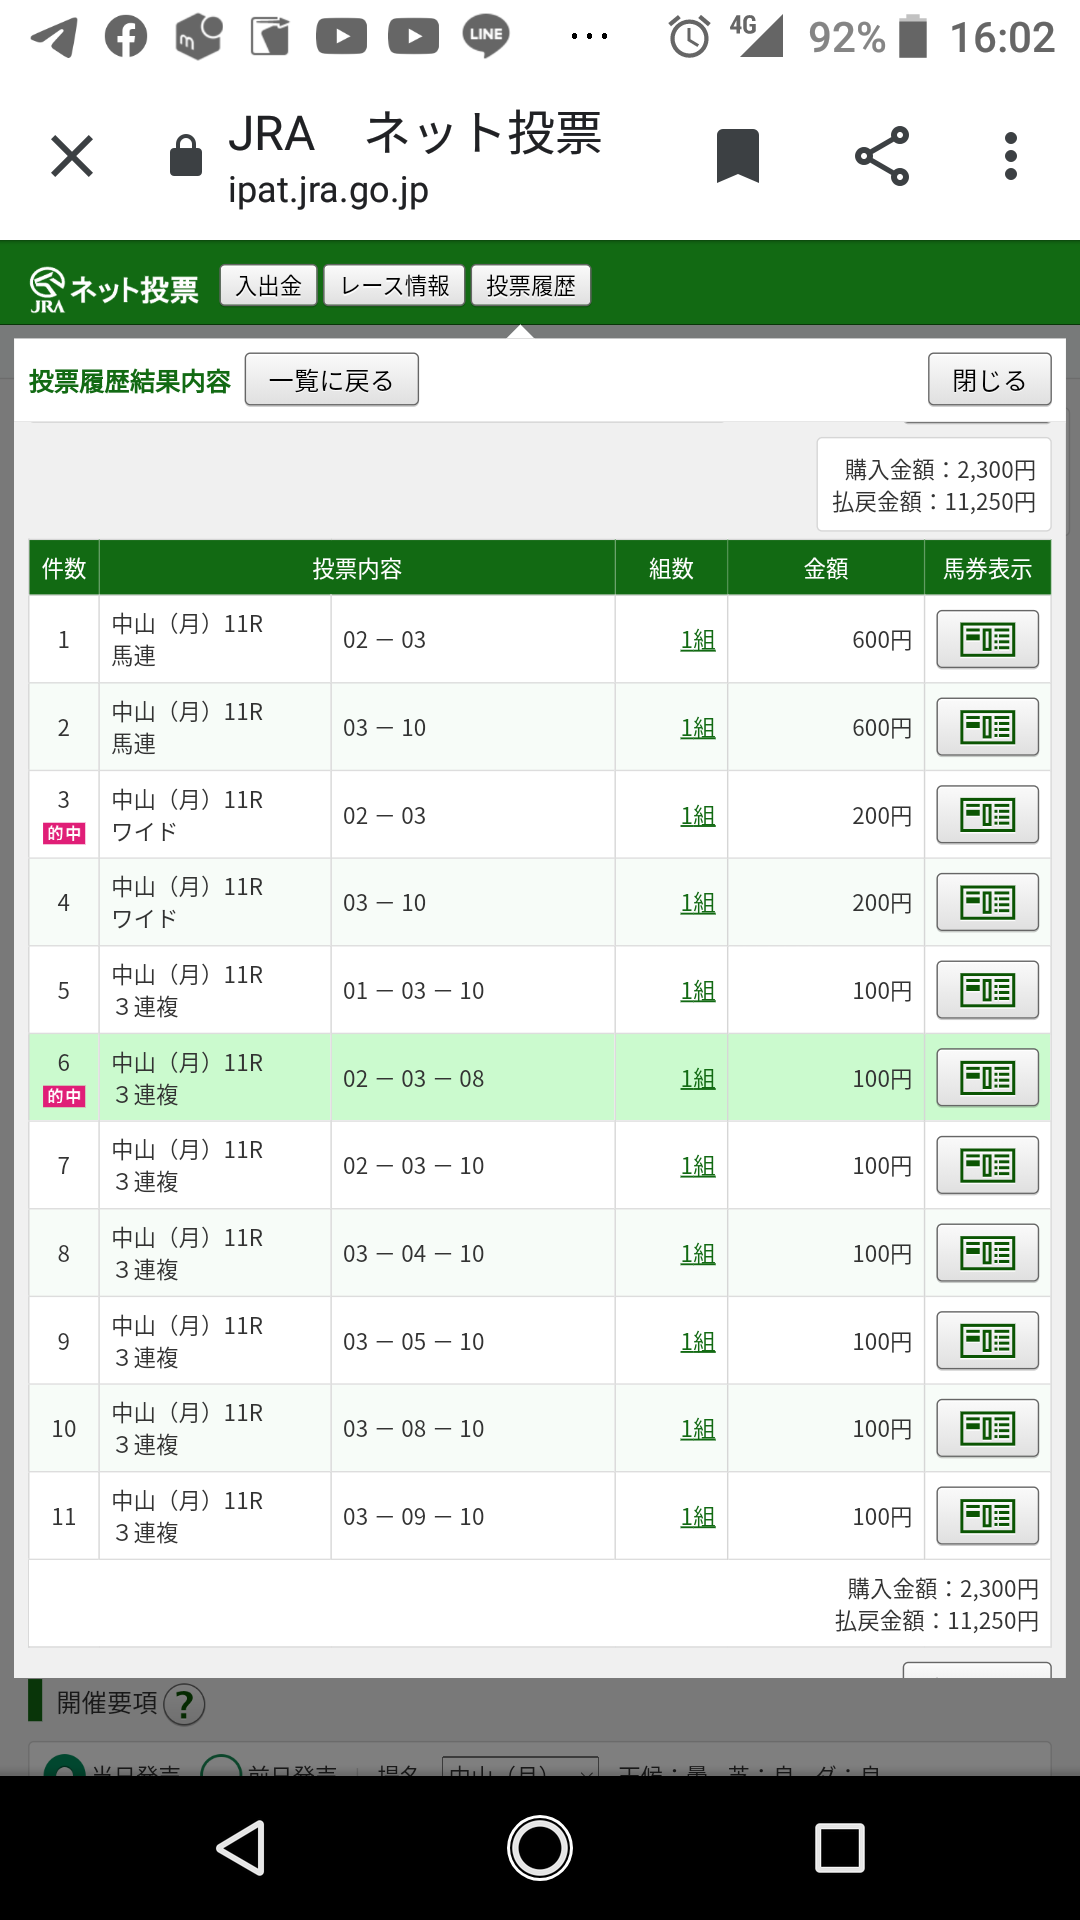Select the 投票履歴 menu
The image size is (1080, 1920).
[531, 286]
